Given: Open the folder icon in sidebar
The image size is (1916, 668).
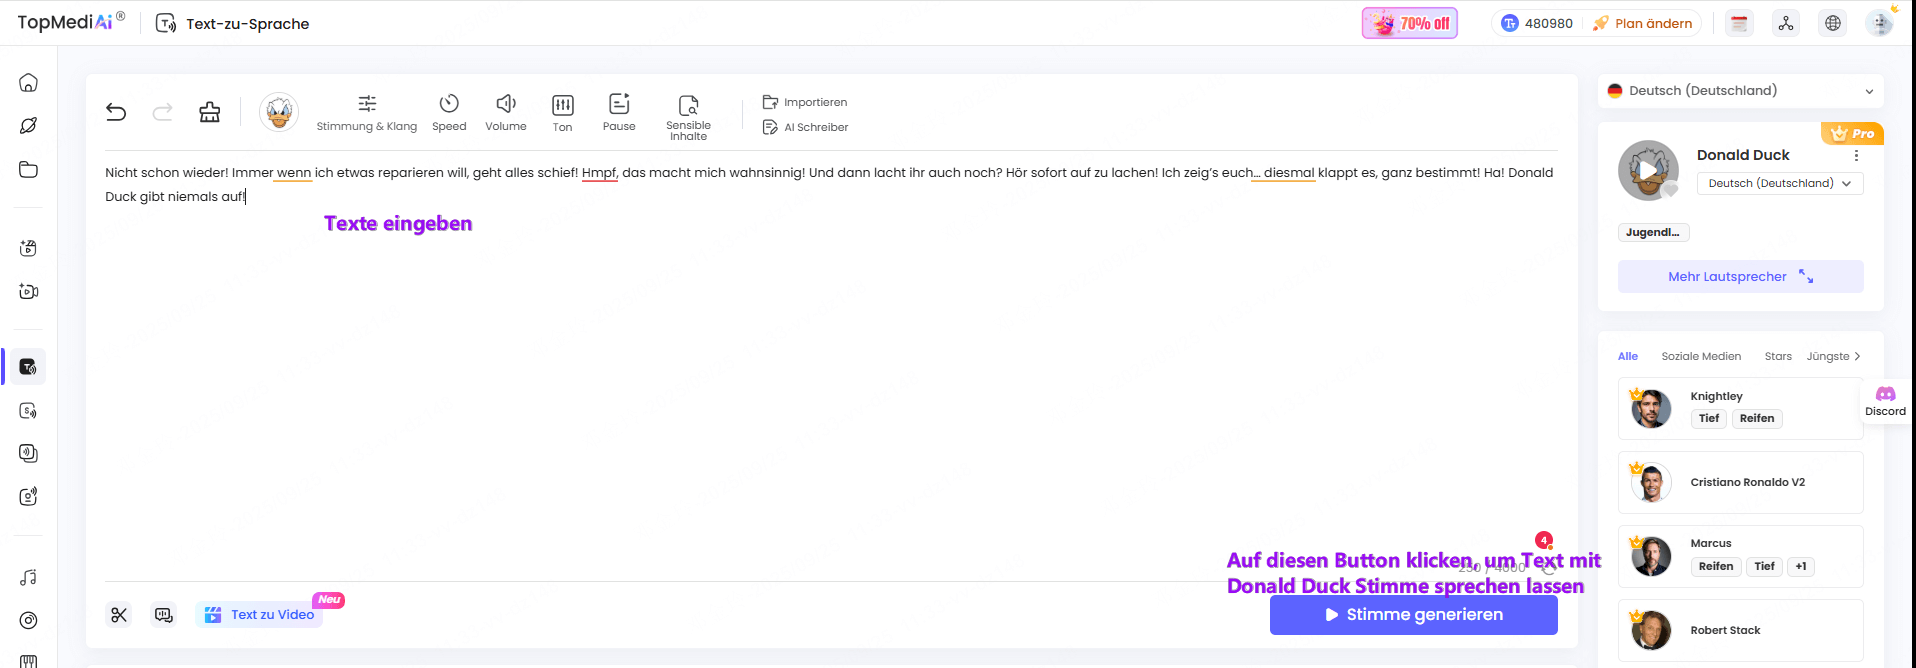Looking at the screenshot, I should coord(29,169).
